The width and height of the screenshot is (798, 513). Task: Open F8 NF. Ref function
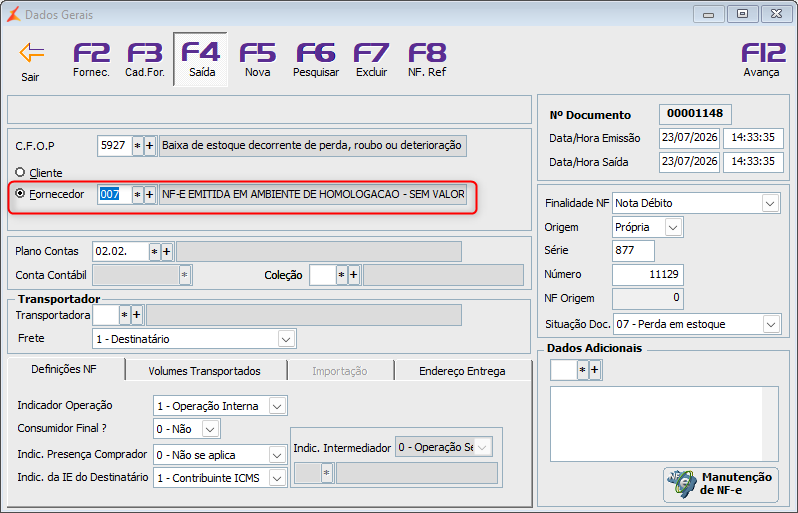point(427,60)
